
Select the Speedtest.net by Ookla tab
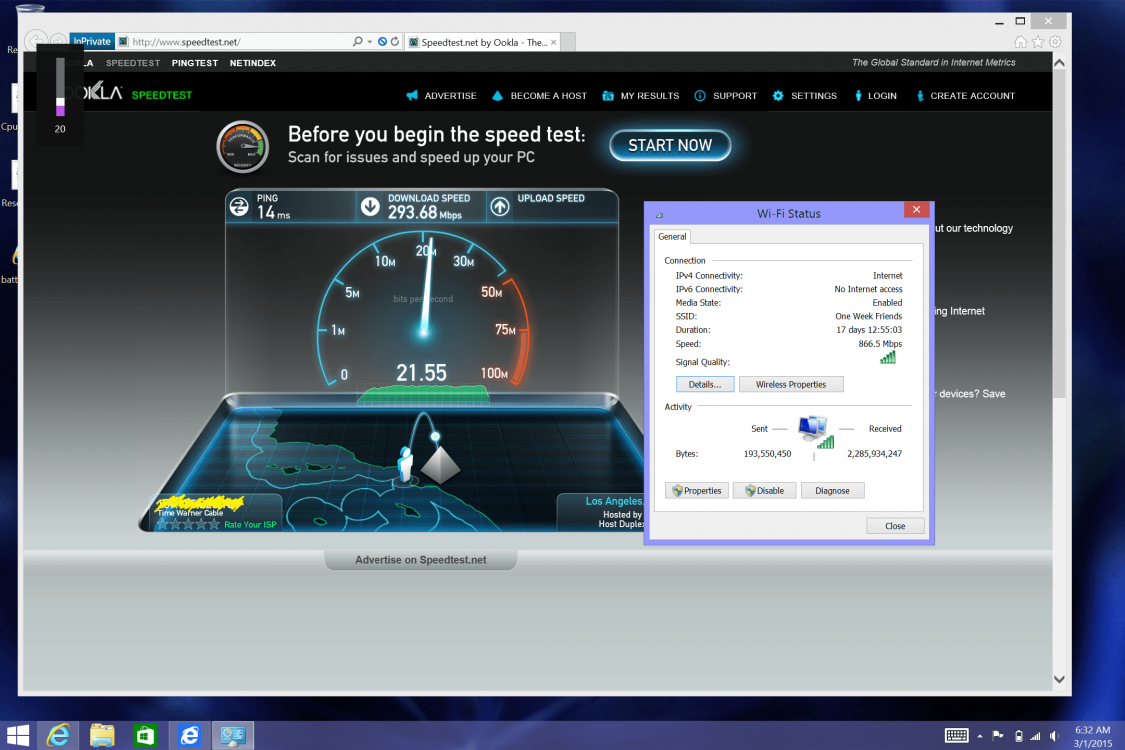click(483, 42)
